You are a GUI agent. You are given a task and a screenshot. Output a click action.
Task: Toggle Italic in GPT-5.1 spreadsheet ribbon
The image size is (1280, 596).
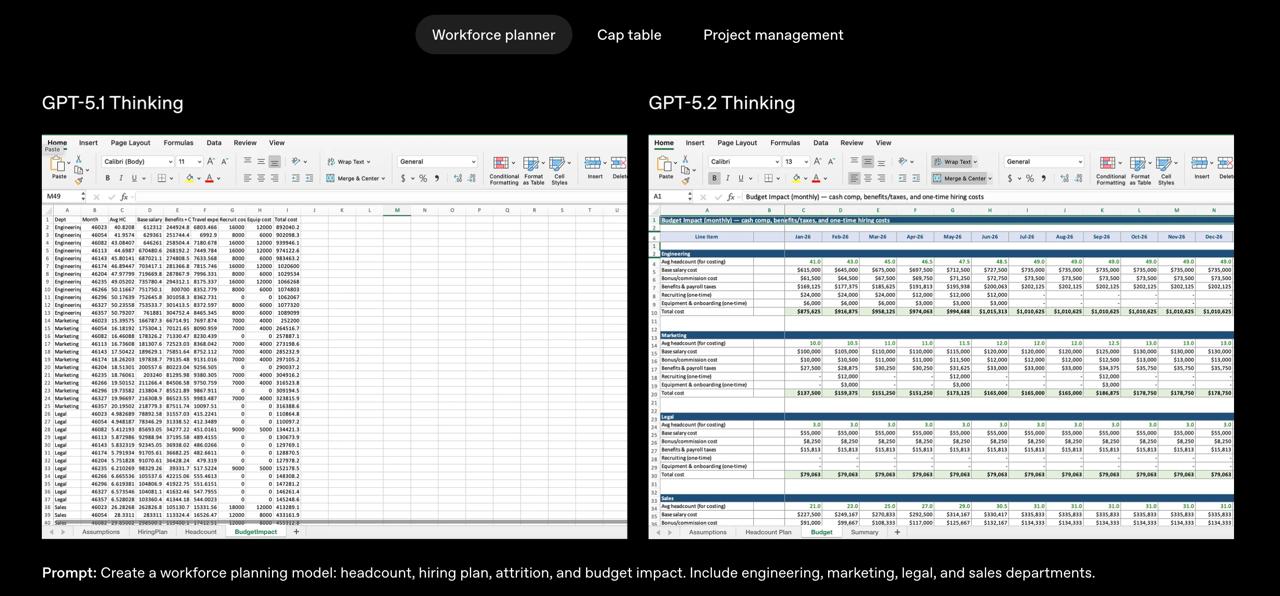pyautogui.click(x=120, y=178)
